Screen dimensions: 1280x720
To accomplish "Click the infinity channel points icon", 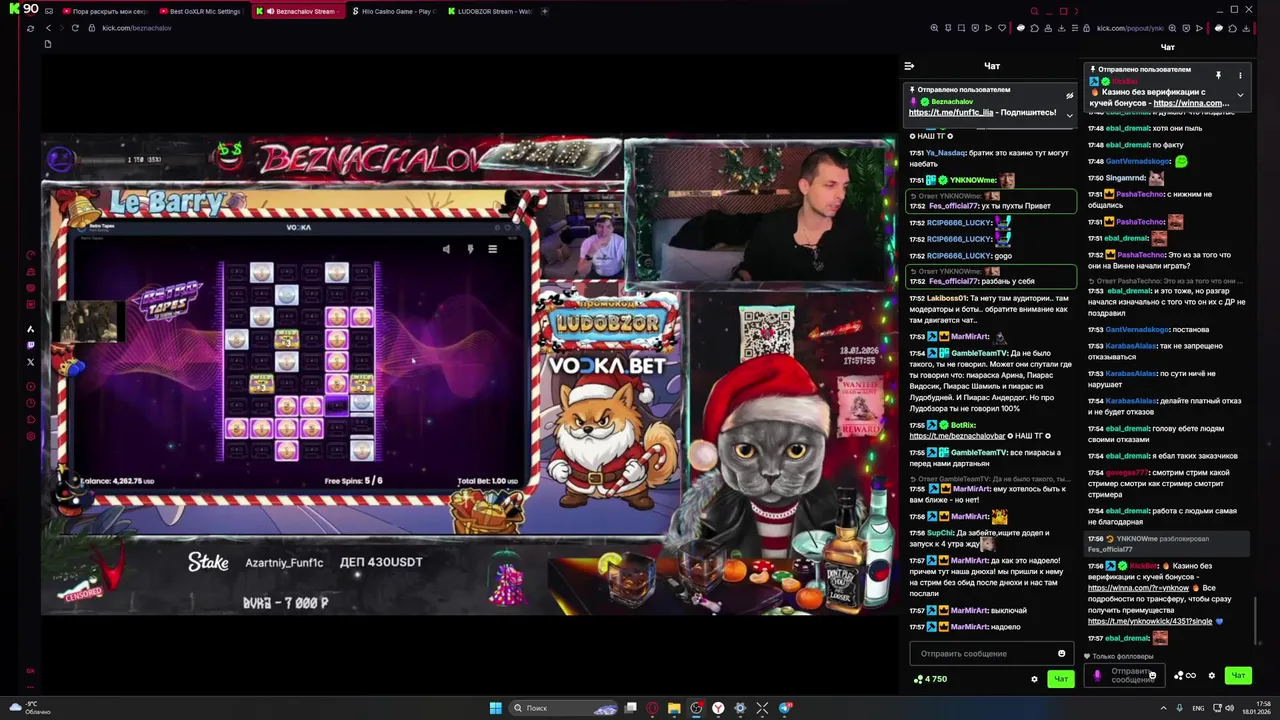I will coord(1185,676).
